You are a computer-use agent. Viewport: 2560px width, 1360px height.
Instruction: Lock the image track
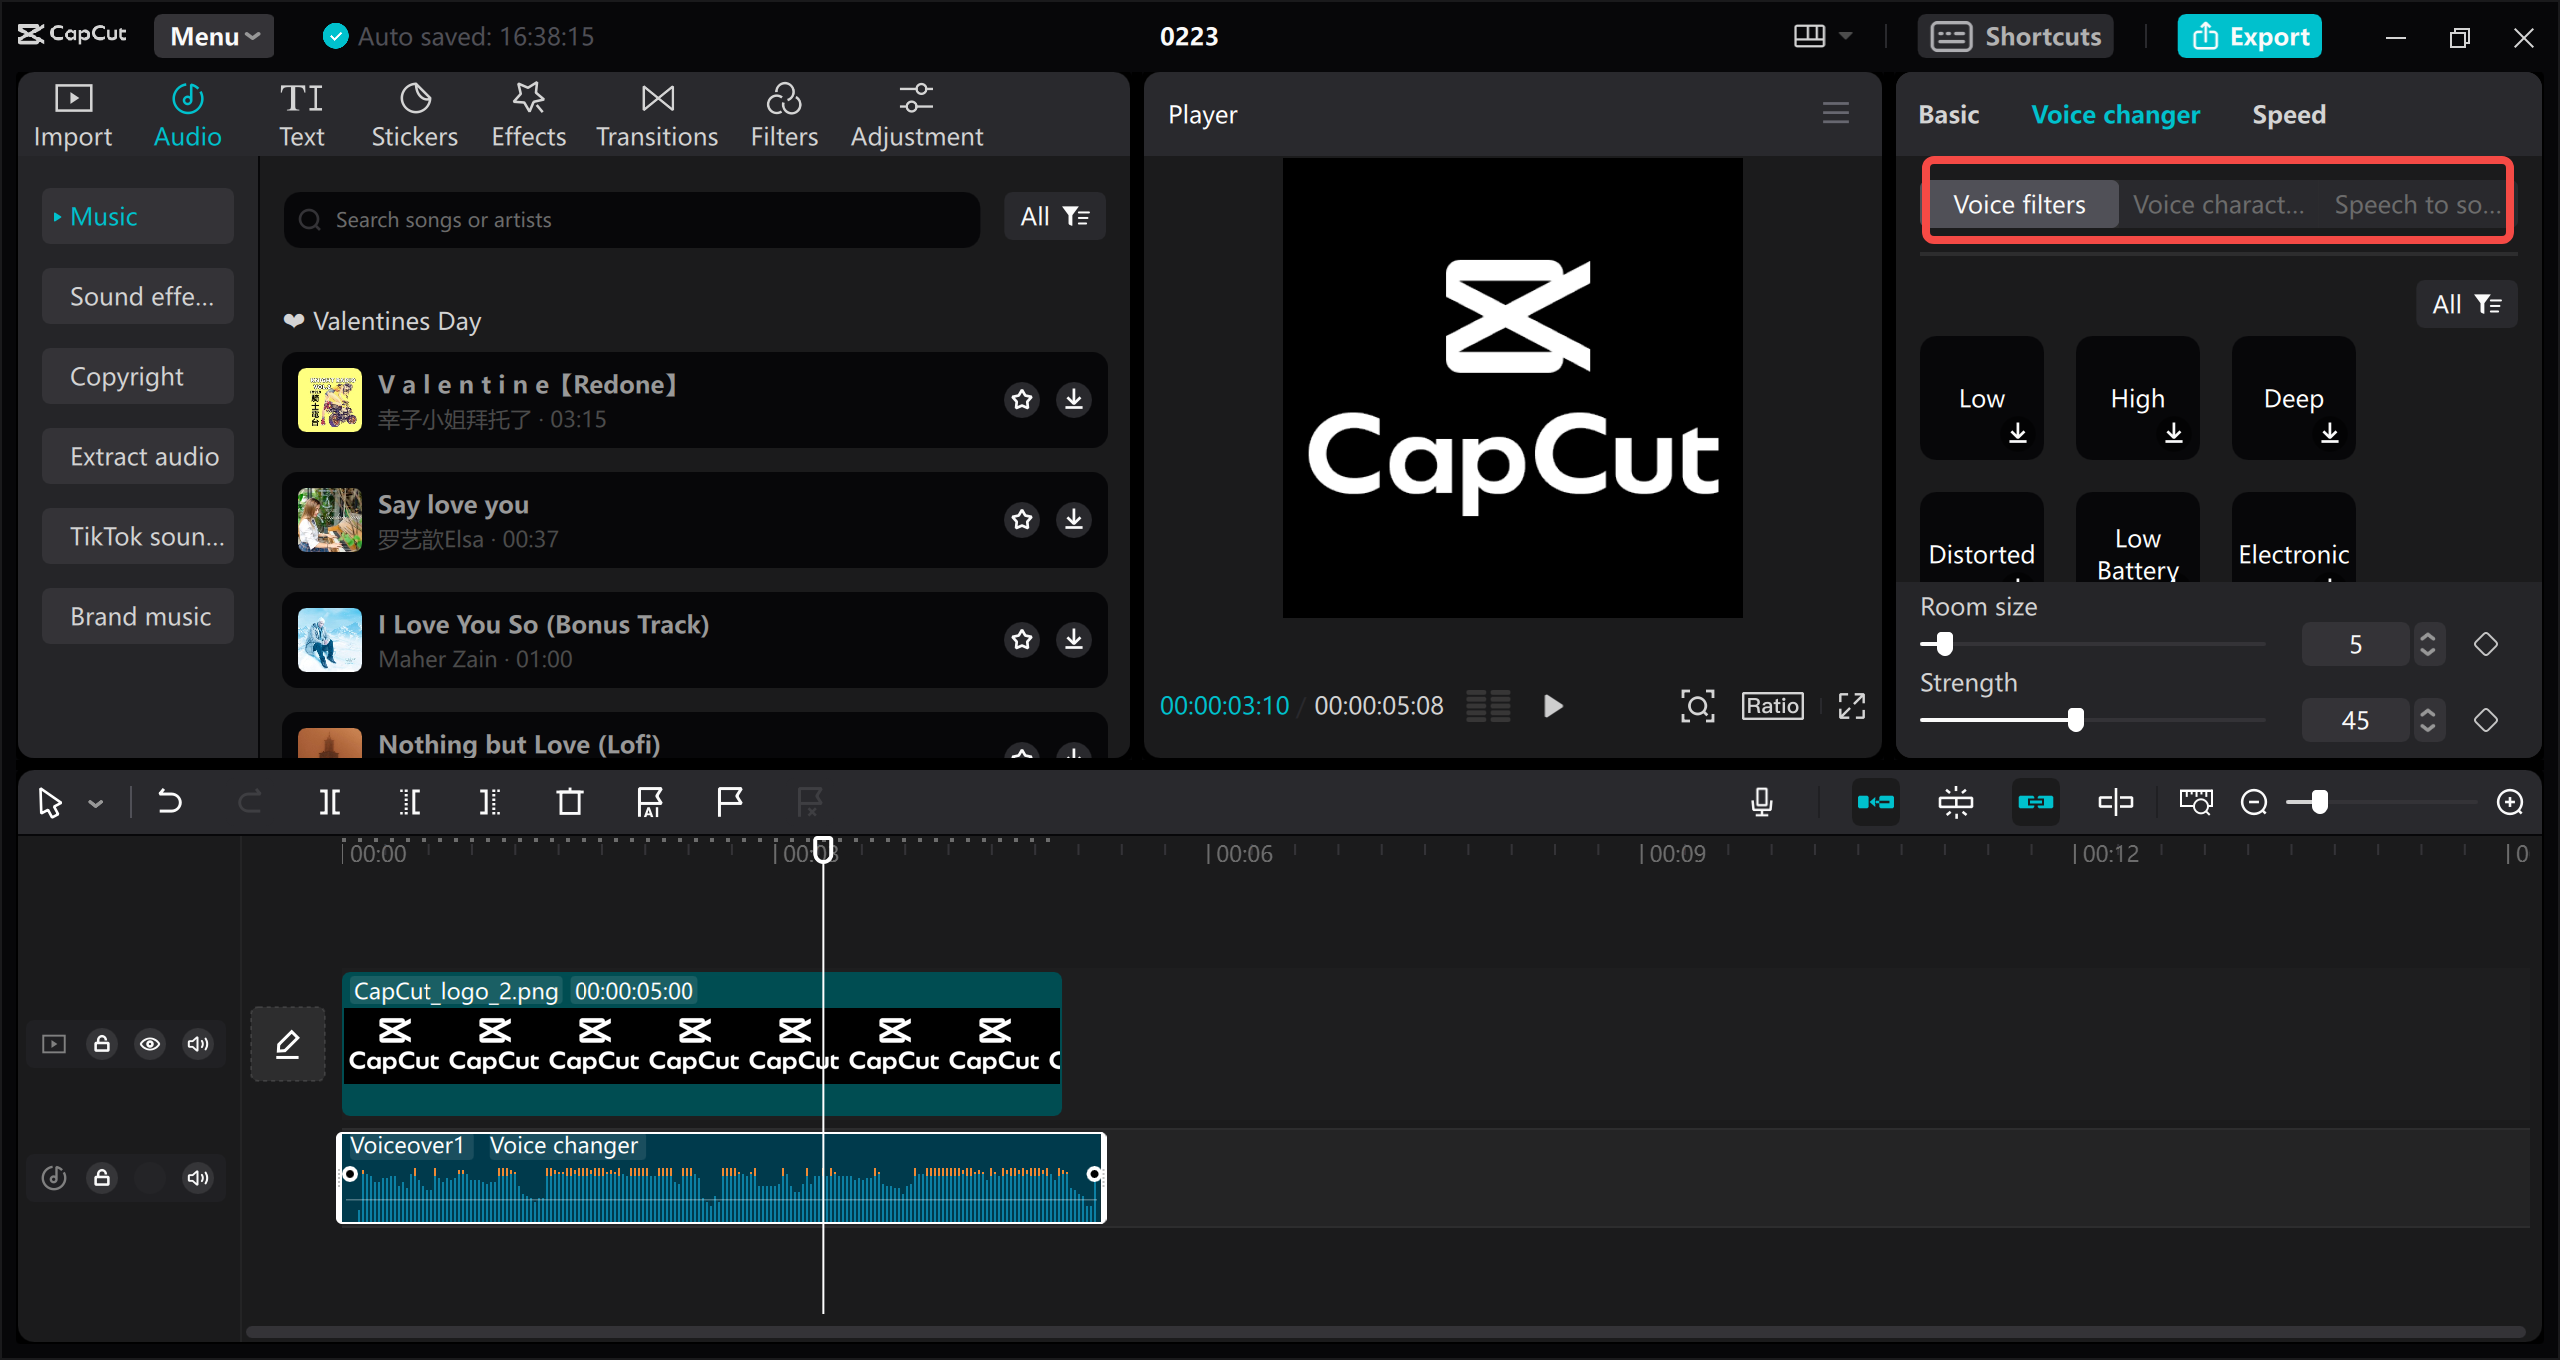coord(102,1044)
